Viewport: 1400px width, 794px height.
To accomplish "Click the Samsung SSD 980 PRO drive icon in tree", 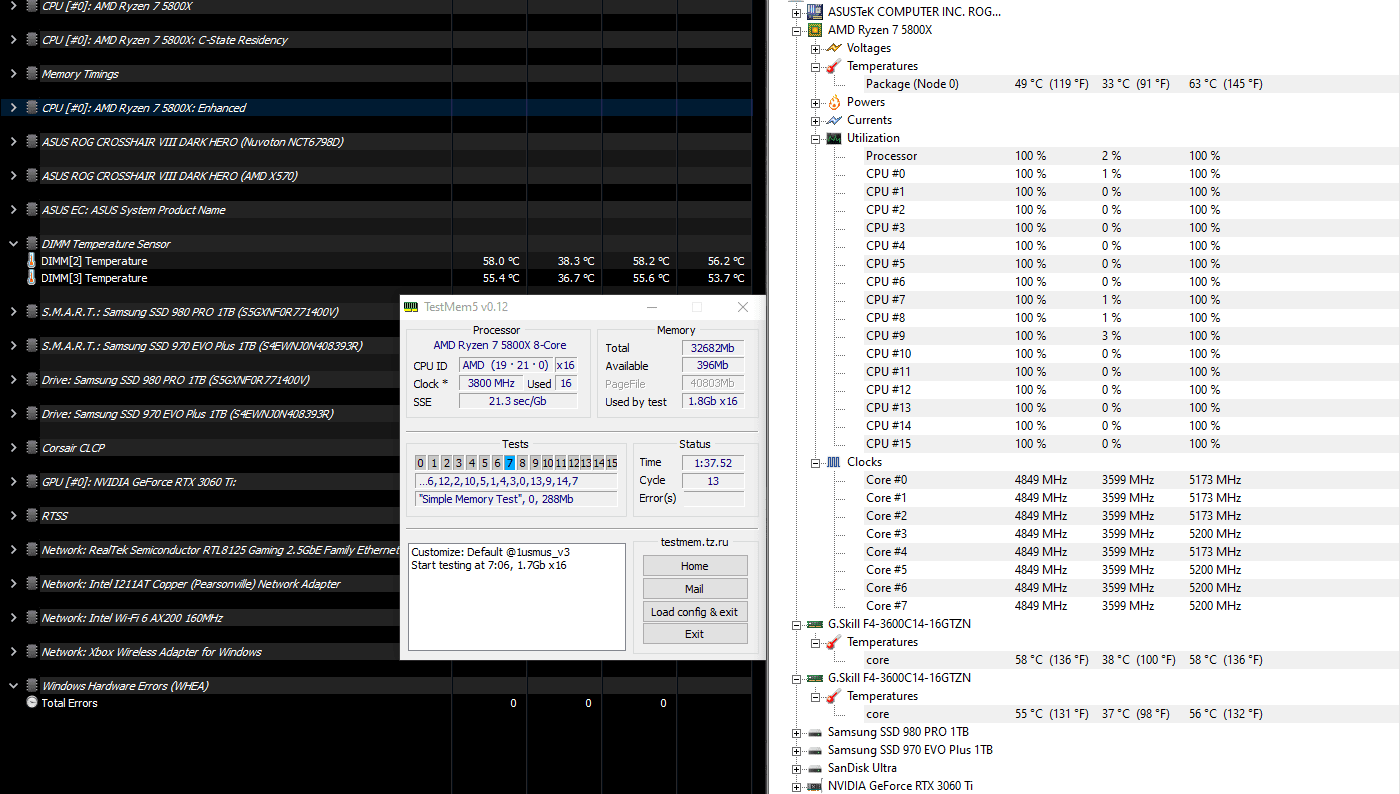I will pos(816,732).
